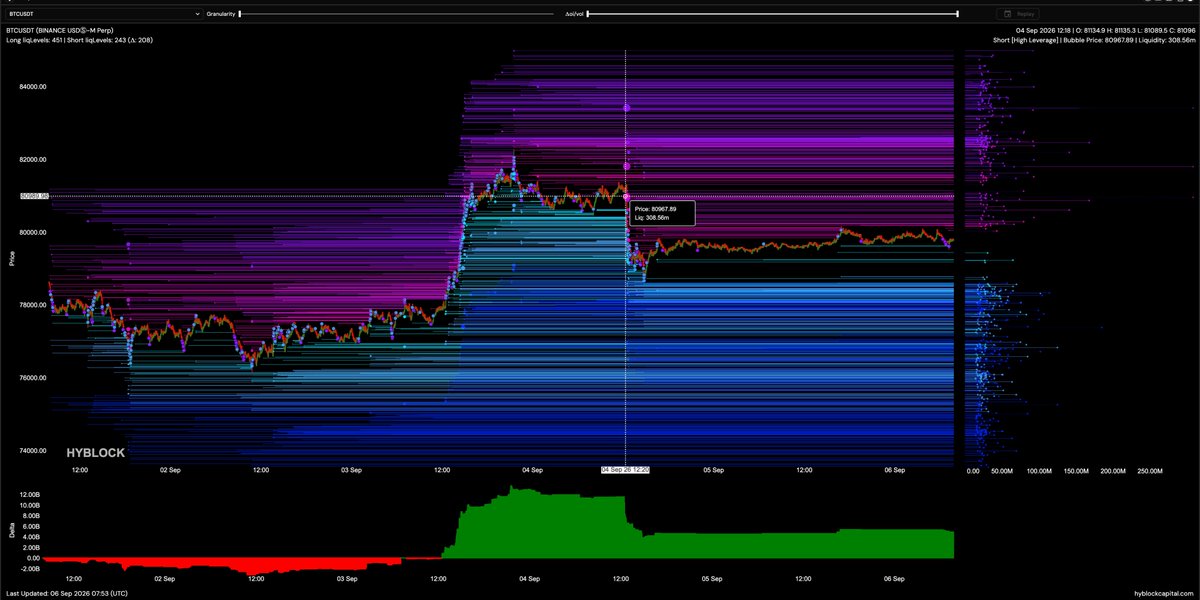The image size is (1200, 600).
Task: Click the 76000.00 price axis label
Action: tap(33, 378)
